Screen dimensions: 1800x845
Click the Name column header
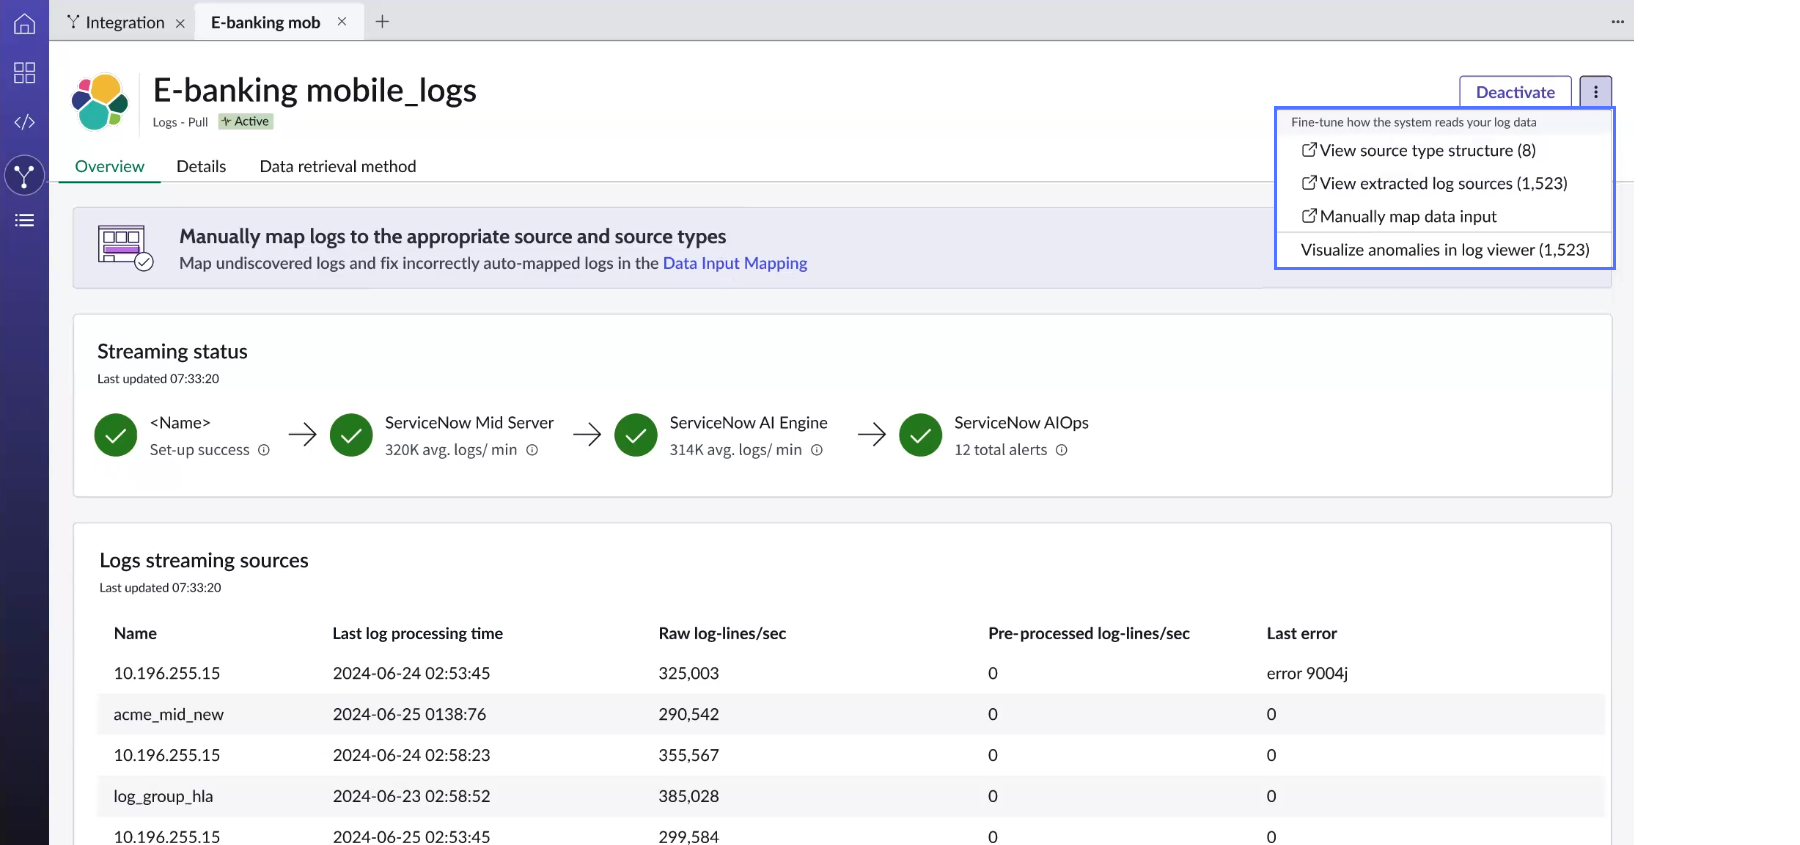pyautogui.click(x=135, y=633)
